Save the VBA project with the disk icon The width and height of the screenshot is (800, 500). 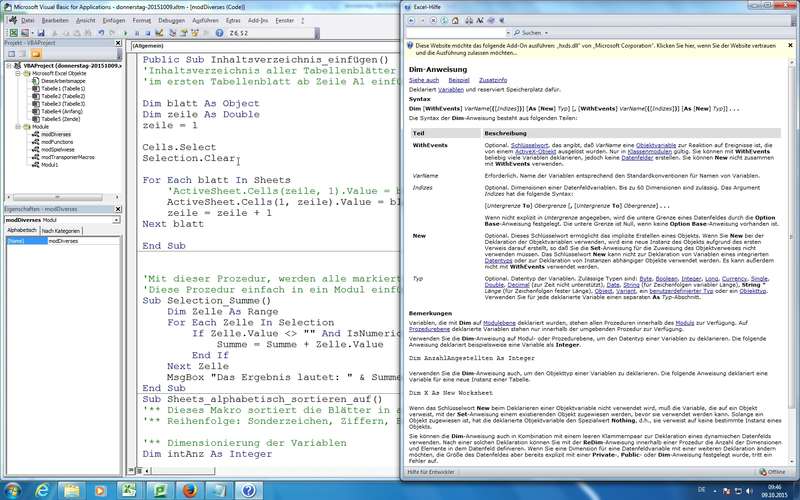tap(39, 32)
